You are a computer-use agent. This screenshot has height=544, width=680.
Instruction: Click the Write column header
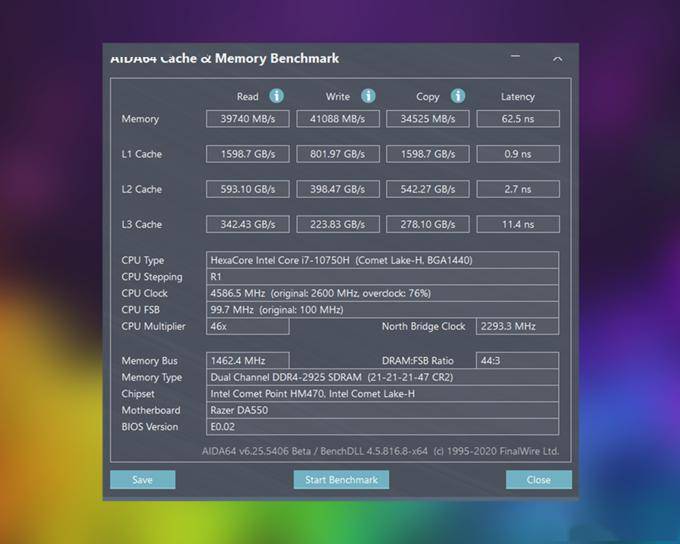click(x=338, y=97)
